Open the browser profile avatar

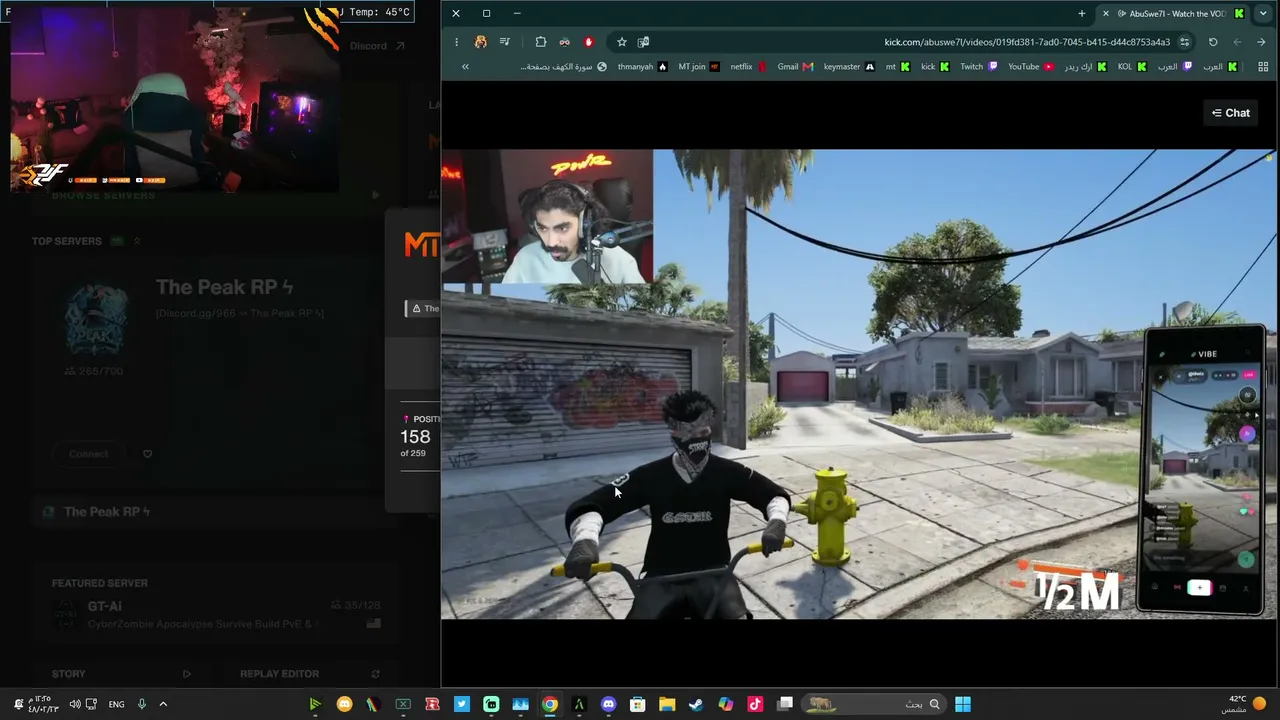tap(481, 42)
